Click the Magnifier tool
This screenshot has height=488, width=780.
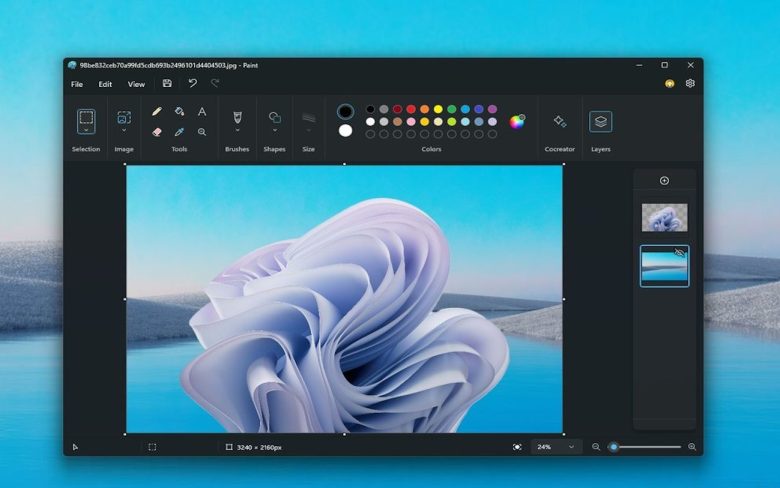[x=202, y=132]
